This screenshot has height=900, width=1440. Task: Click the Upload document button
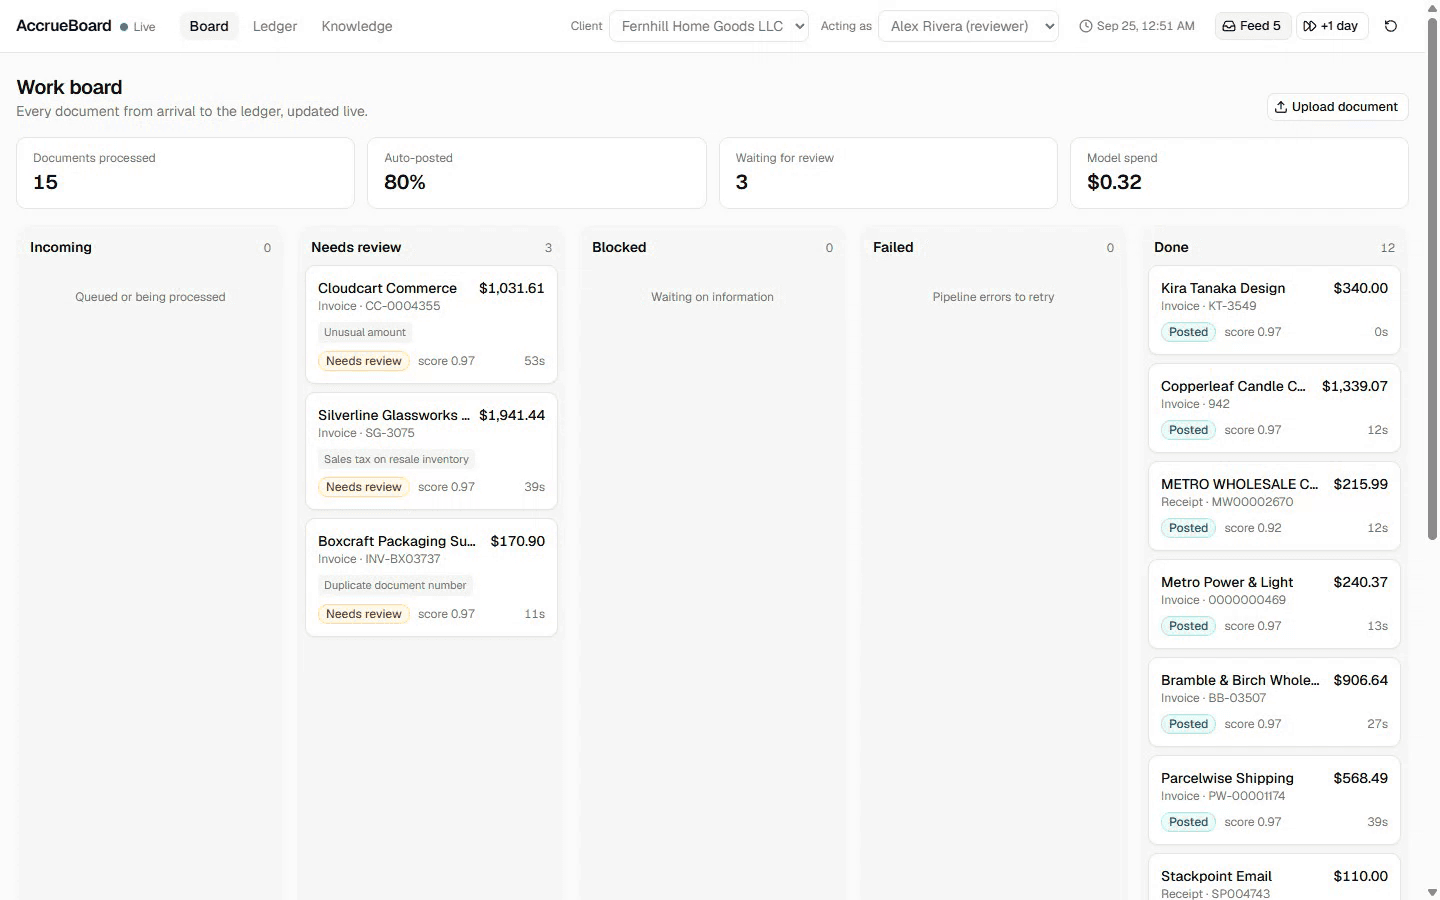click(x=1337, y=107)
